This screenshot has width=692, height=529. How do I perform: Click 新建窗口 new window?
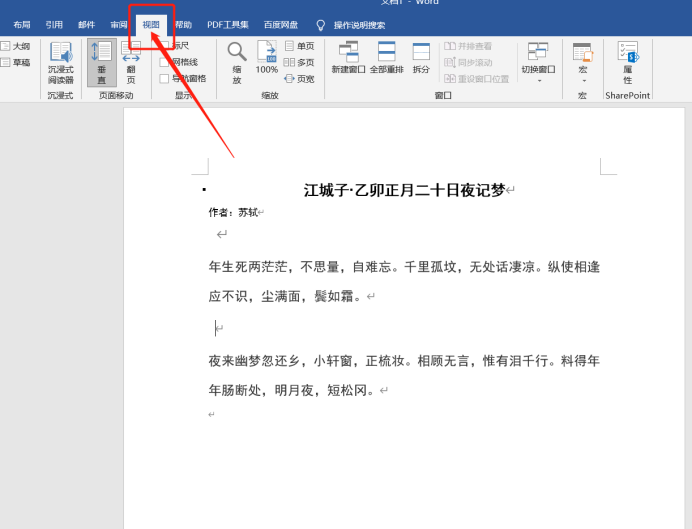click(348, 57)
